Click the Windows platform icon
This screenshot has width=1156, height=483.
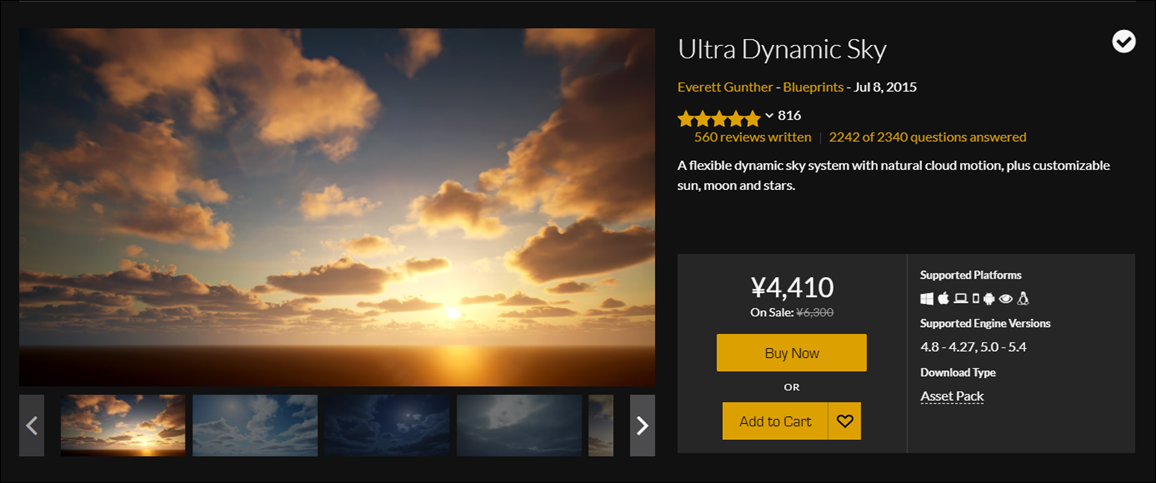click(927, 299)
